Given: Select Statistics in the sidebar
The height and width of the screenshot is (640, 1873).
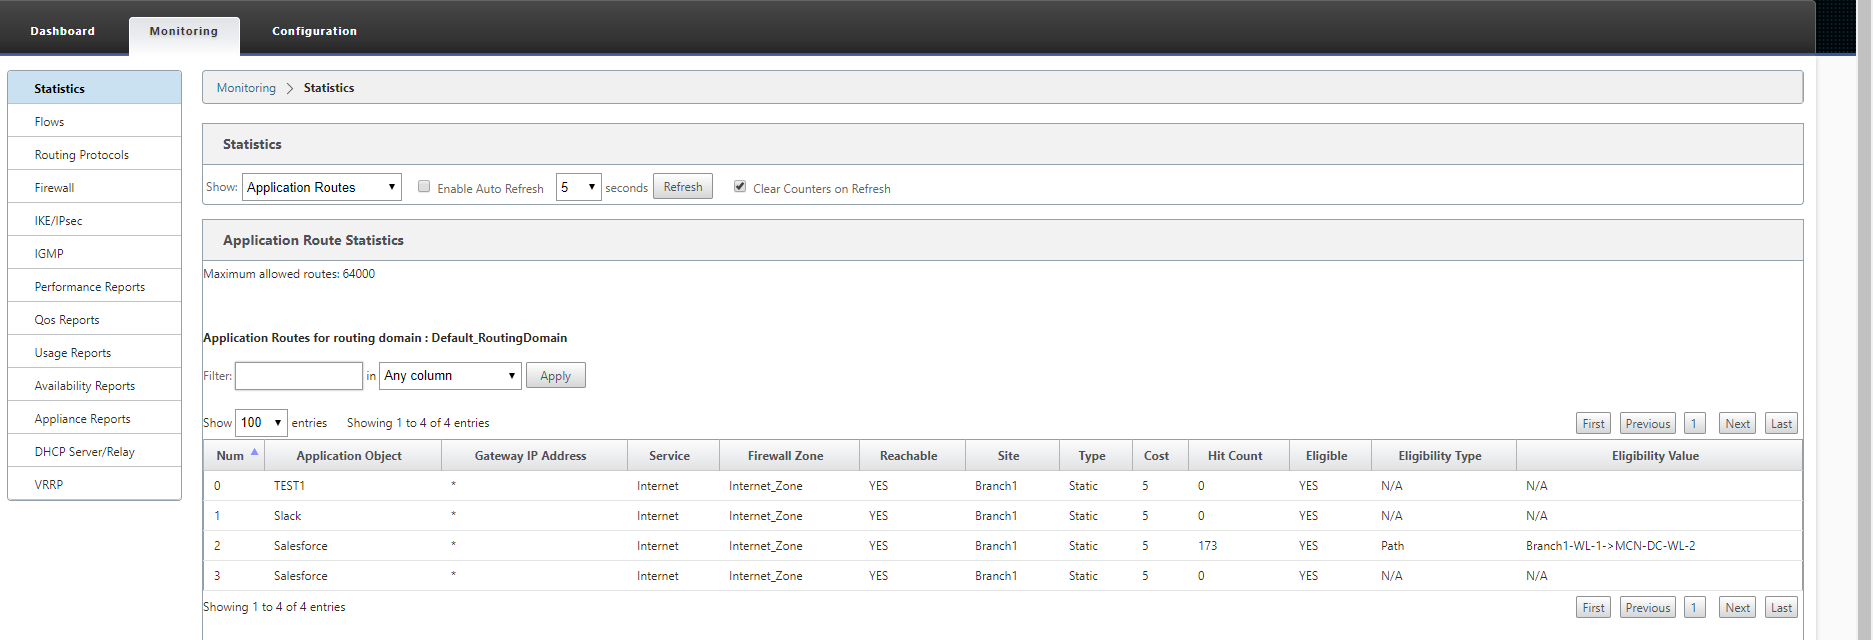Looking at the screenshot, I should pos(94,88).
